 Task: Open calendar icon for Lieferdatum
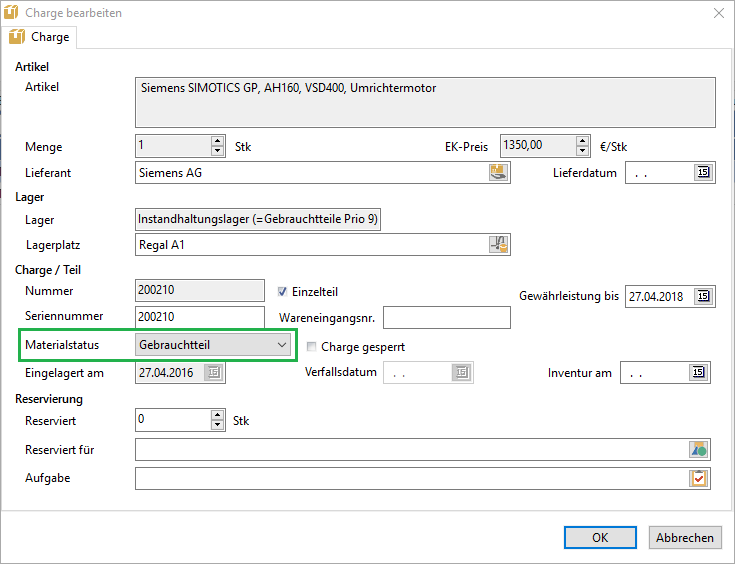[703, 173]
